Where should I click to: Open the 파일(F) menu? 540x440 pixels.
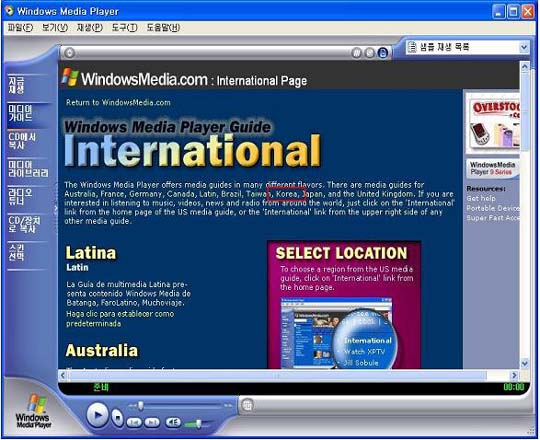click(20, 28)
